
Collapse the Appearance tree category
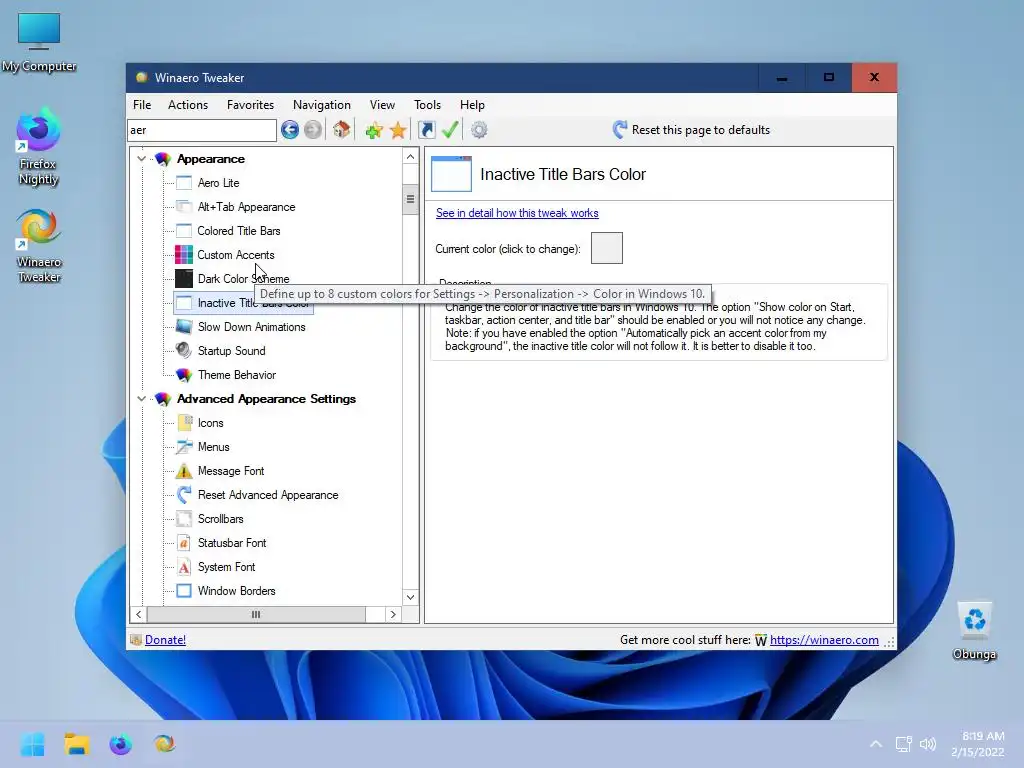[x=141, y=159]
